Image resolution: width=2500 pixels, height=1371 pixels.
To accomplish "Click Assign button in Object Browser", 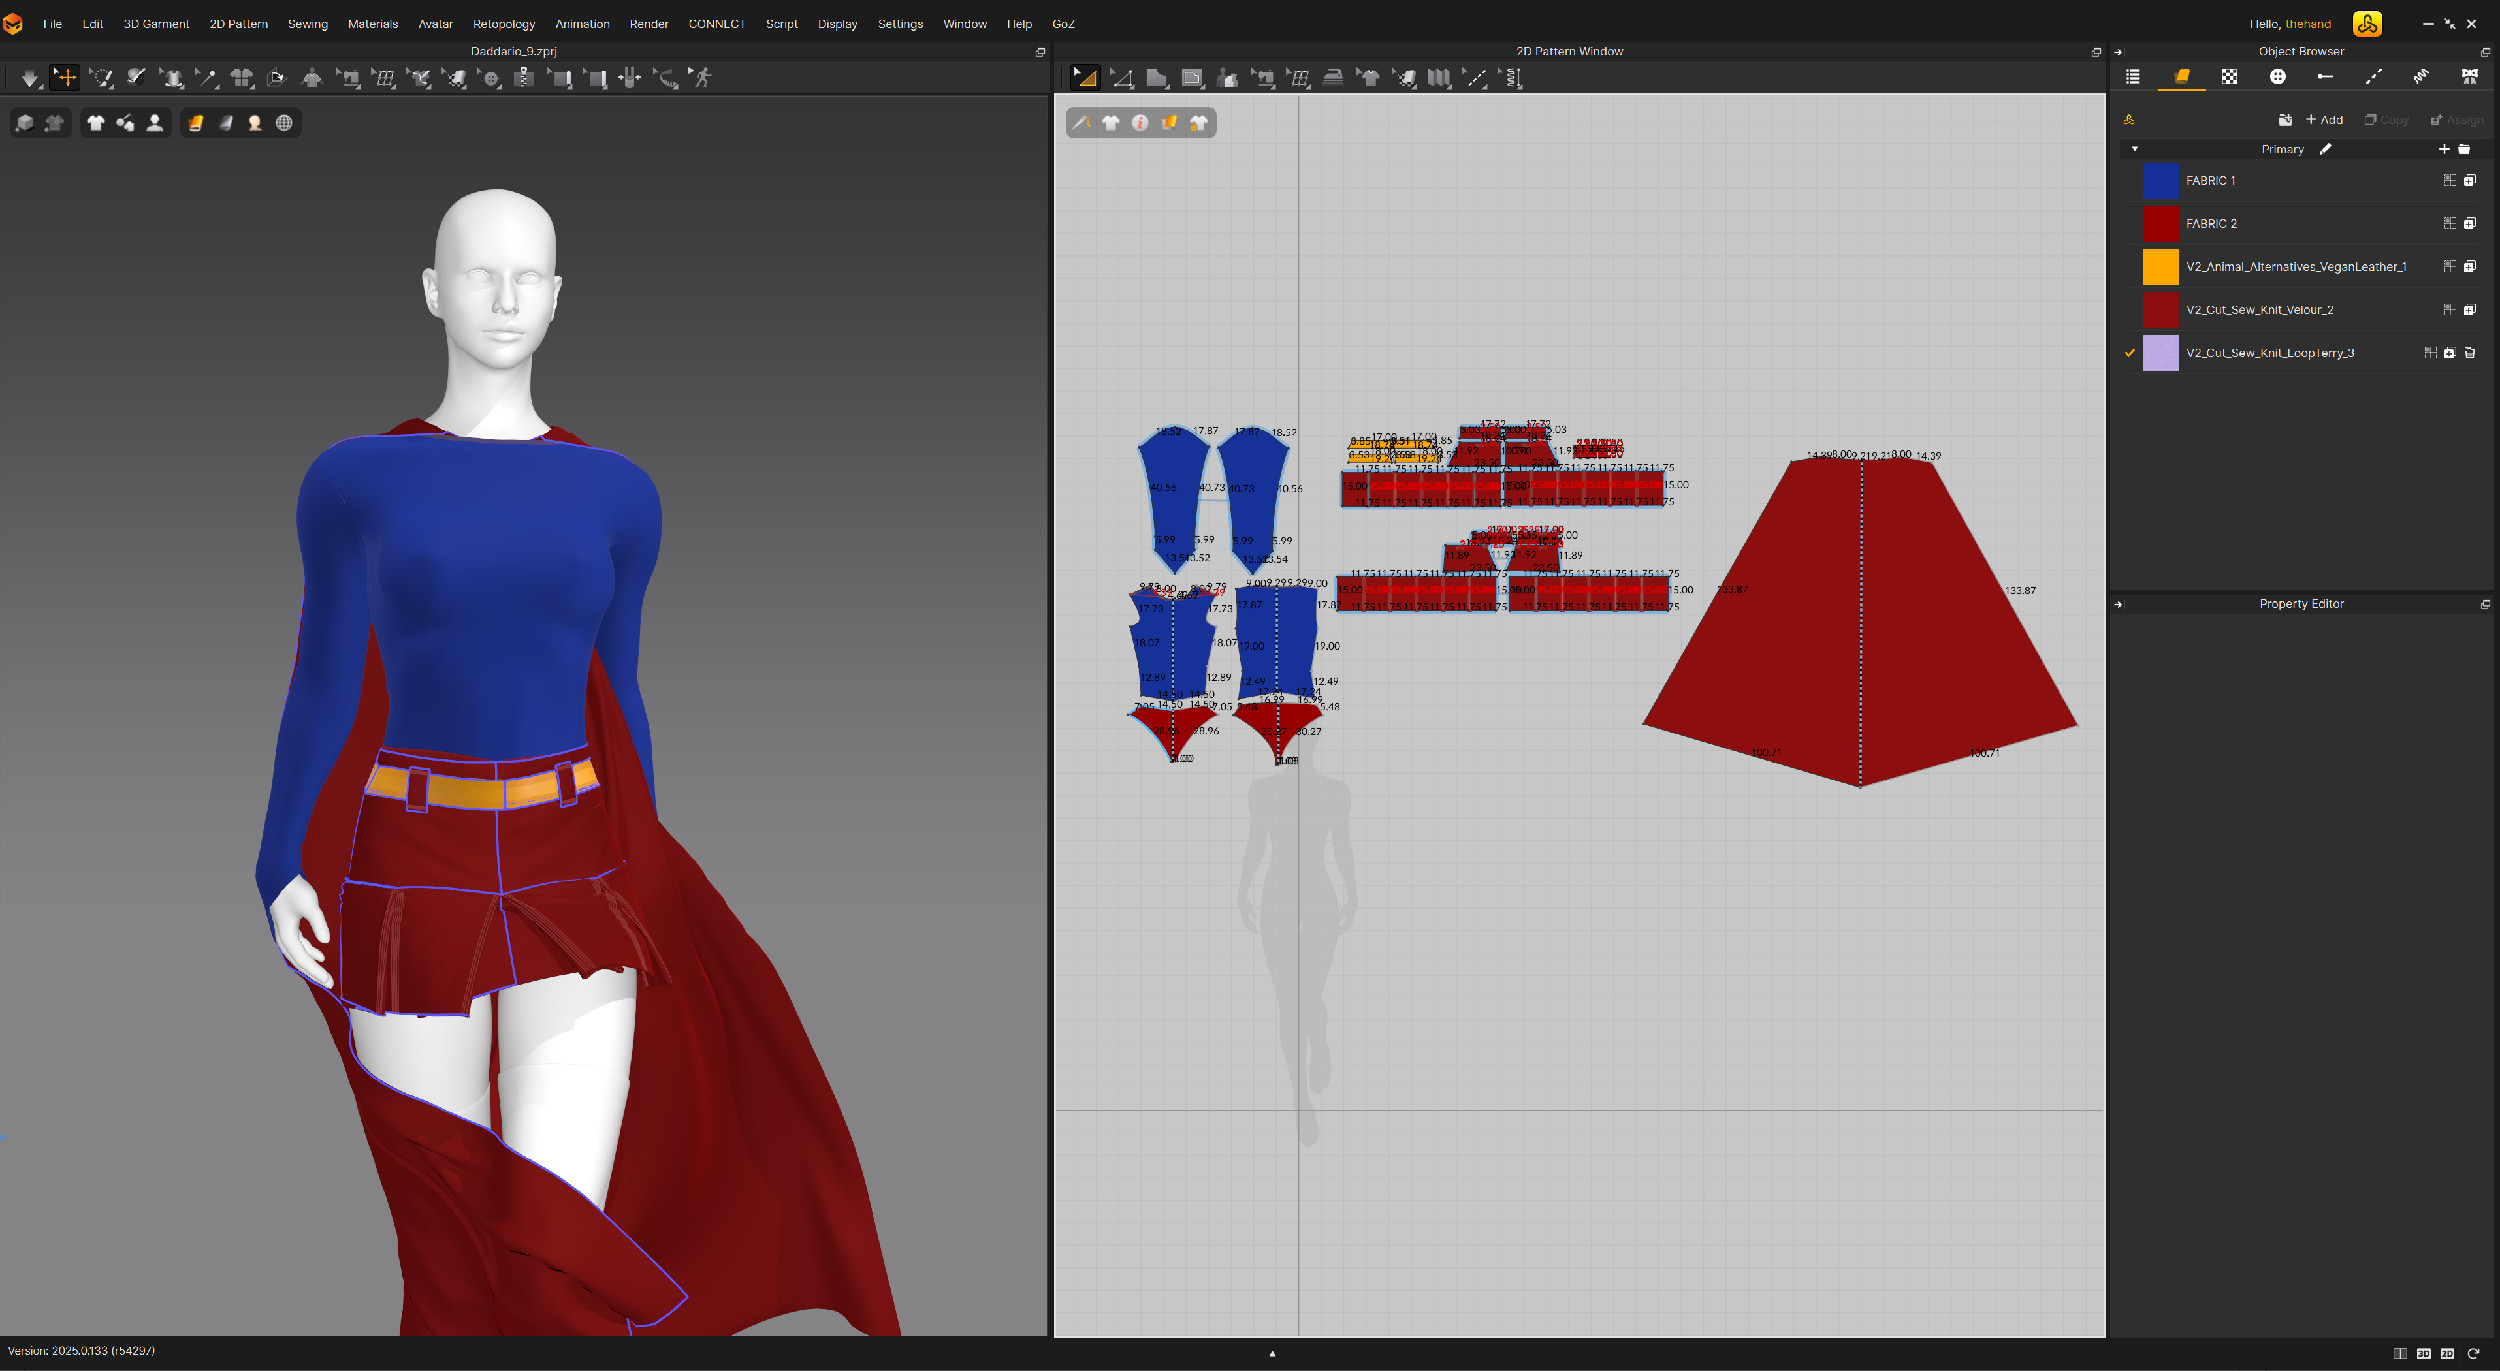I will pos(2457,120).
